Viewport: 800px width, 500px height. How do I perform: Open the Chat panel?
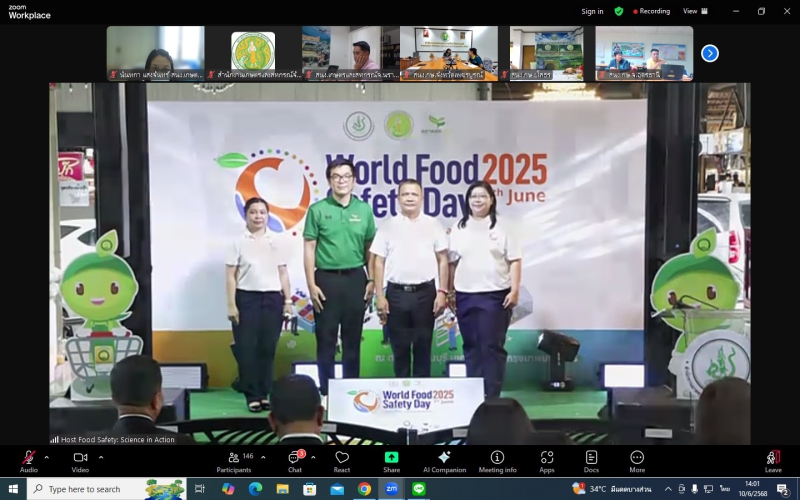click(x=295, y=461)
